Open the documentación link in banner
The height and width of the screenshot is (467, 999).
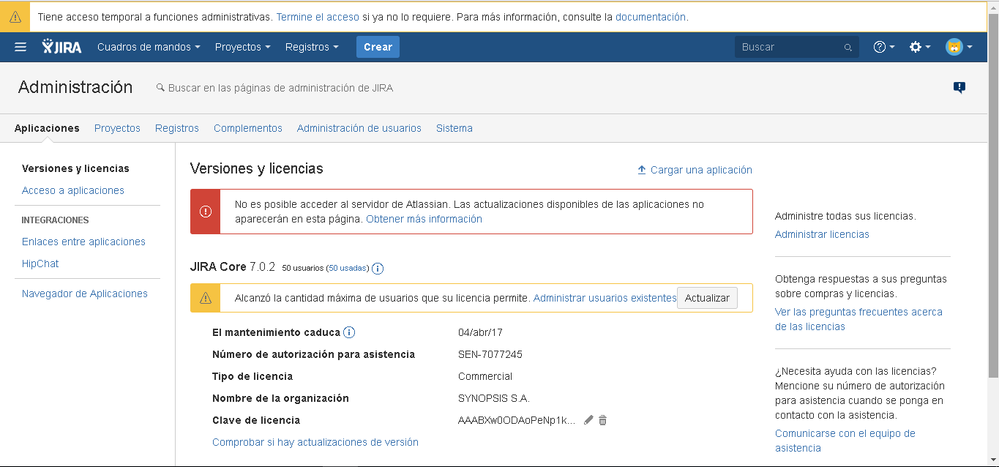tap(650, 17)
